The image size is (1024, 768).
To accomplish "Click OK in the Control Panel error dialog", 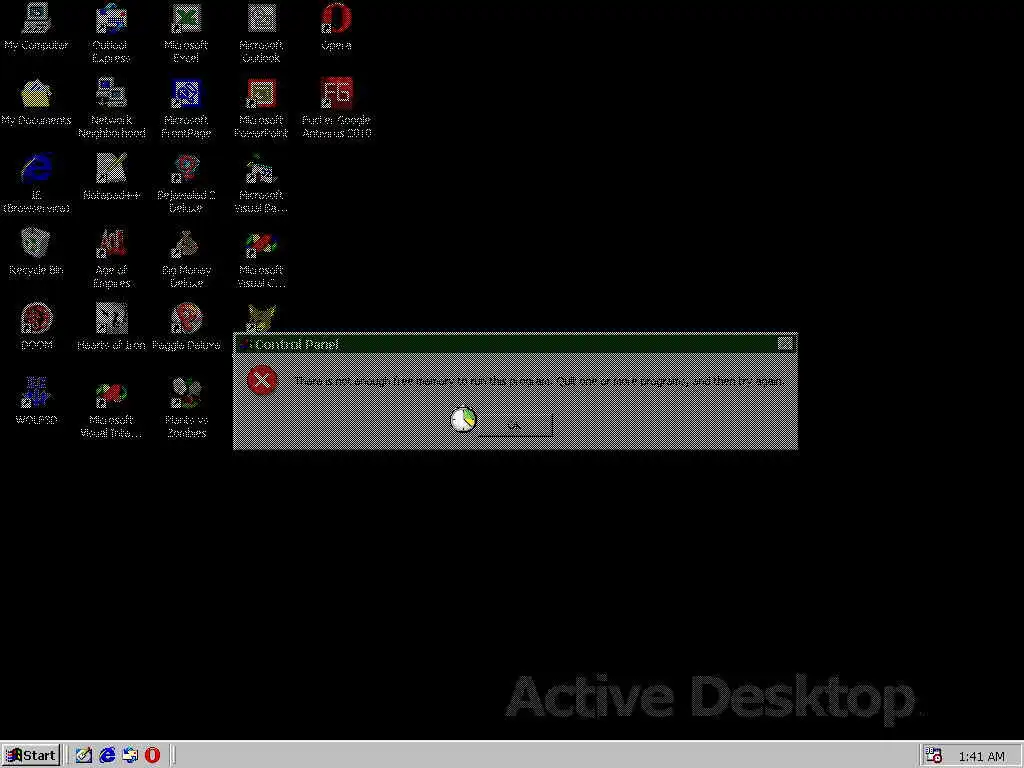I will [x=515, y=425].
